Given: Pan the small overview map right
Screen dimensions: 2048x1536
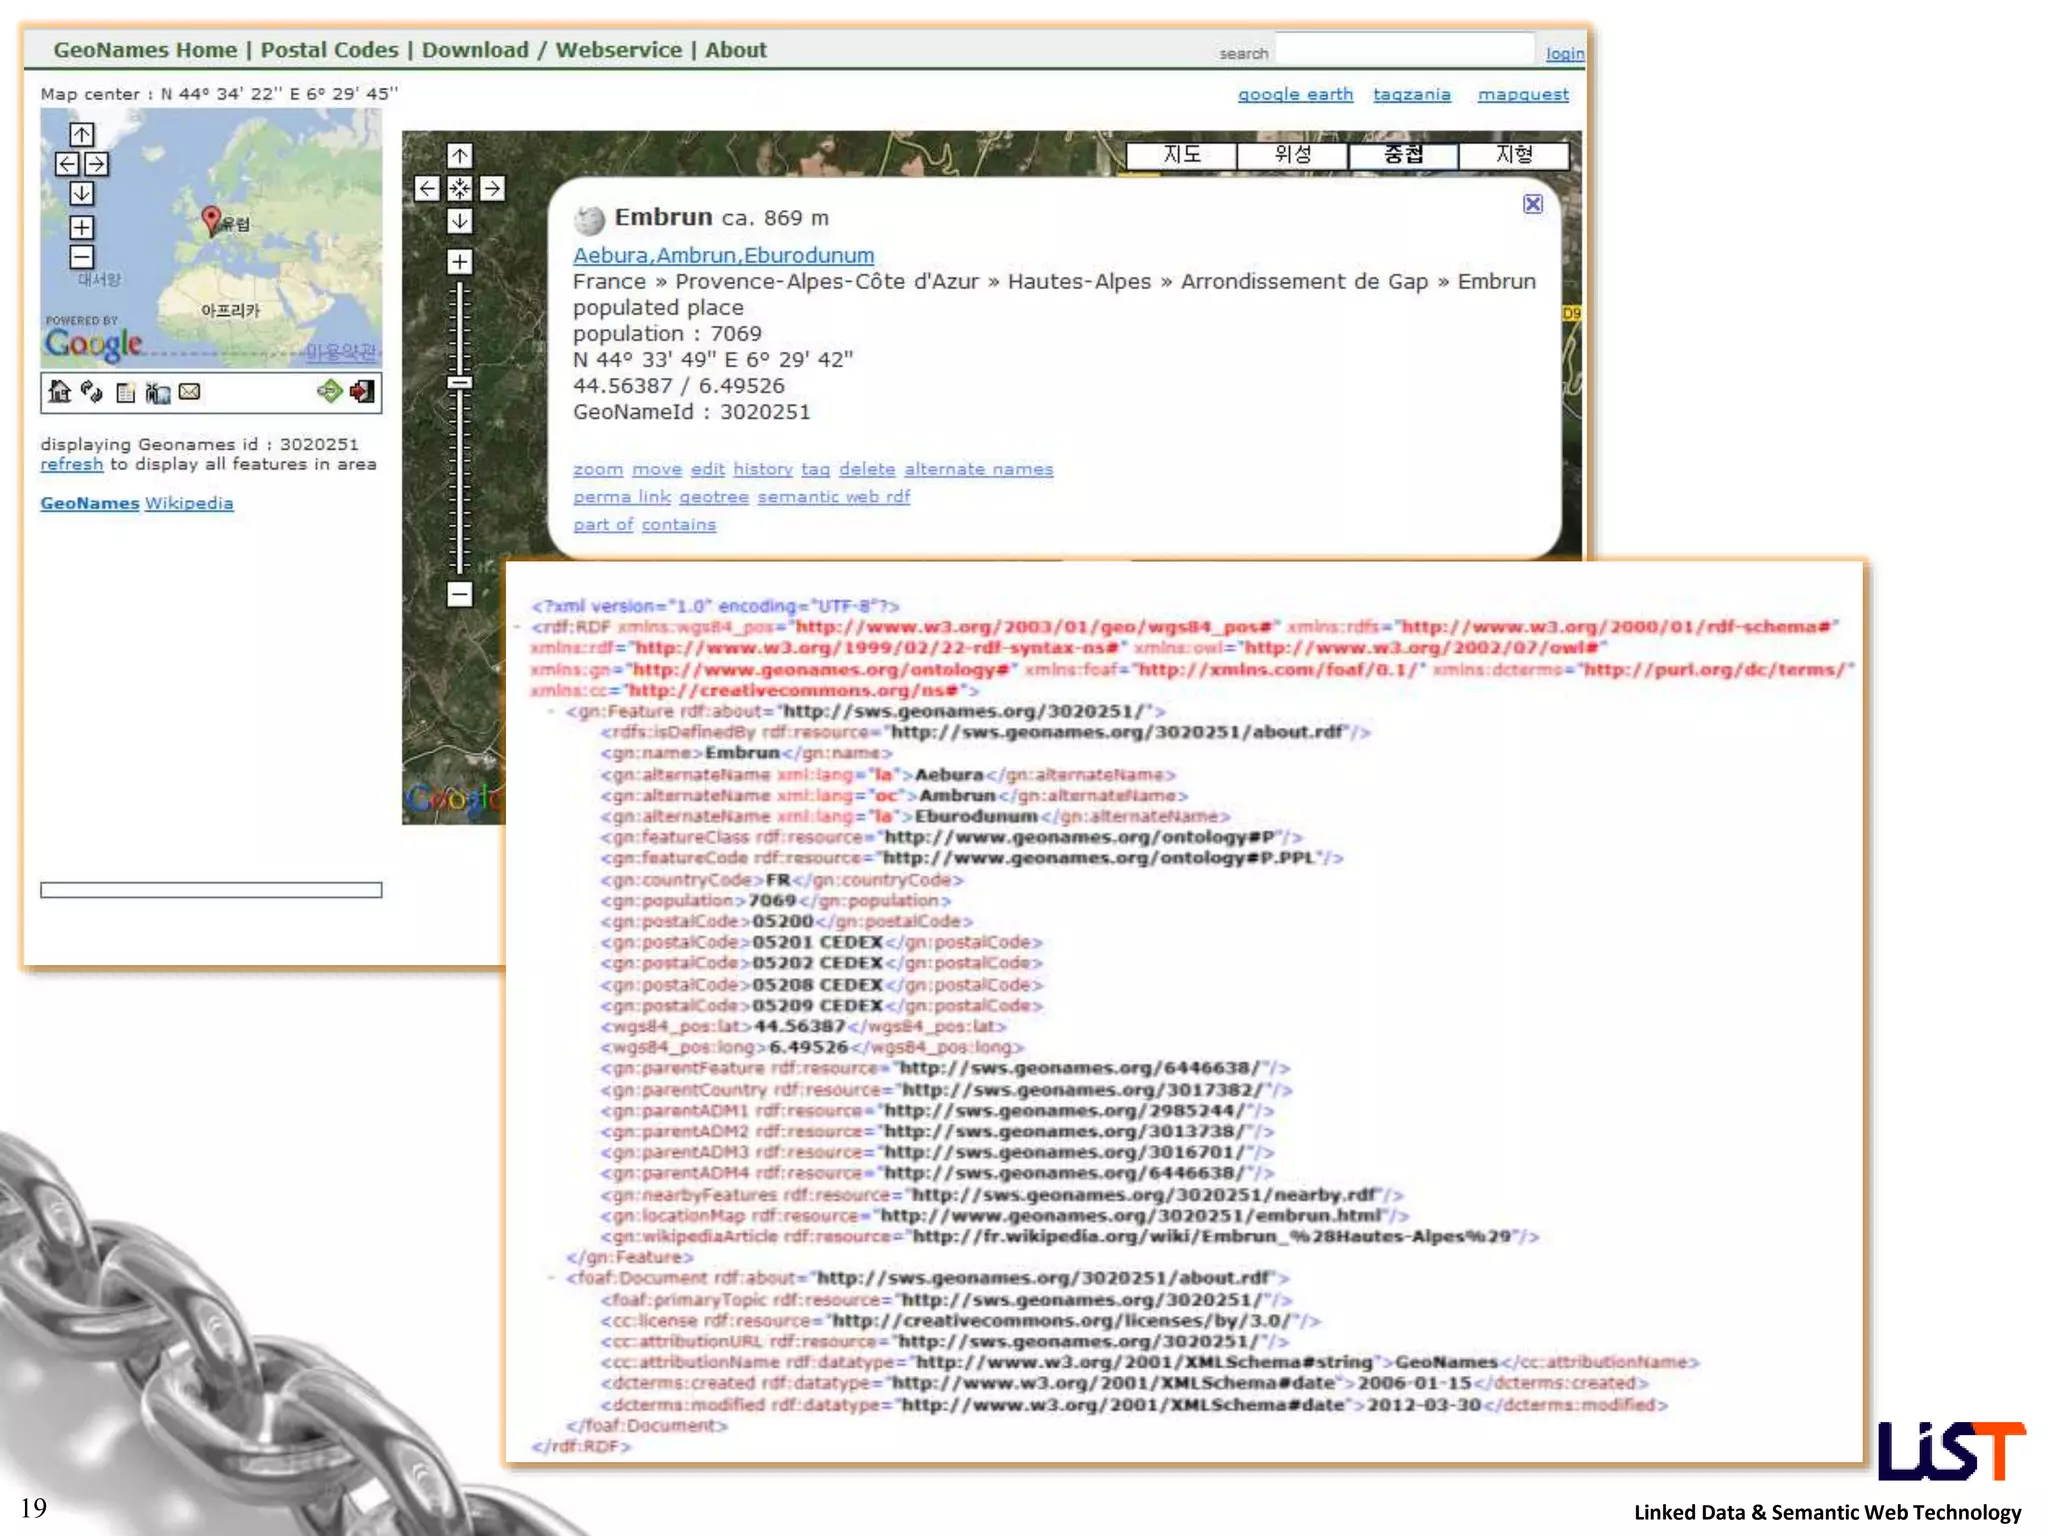Looking at the screenshot, I should tap(97, 164).
